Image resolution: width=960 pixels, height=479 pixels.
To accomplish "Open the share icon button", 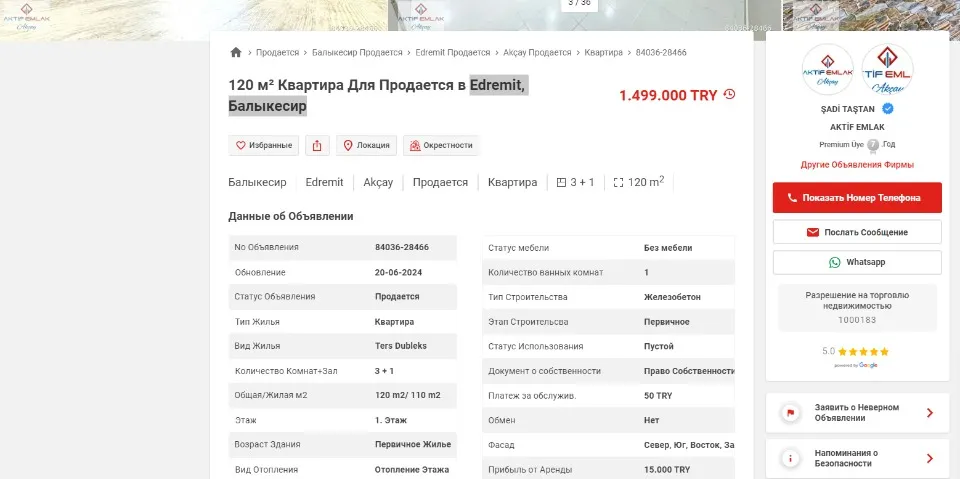I will point(317,145).
